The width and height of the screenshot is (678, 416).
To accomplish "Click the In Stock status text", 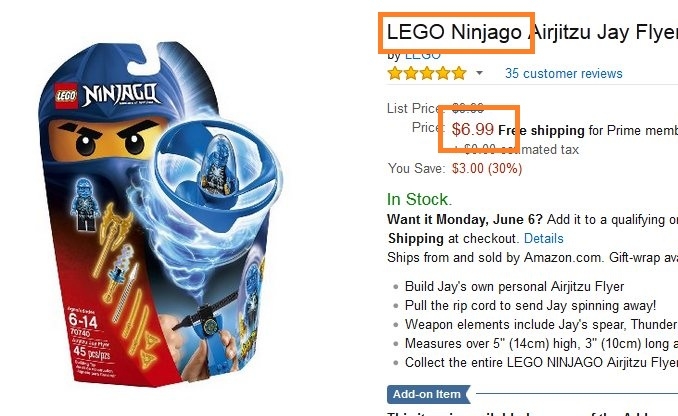I will [419, 199].
